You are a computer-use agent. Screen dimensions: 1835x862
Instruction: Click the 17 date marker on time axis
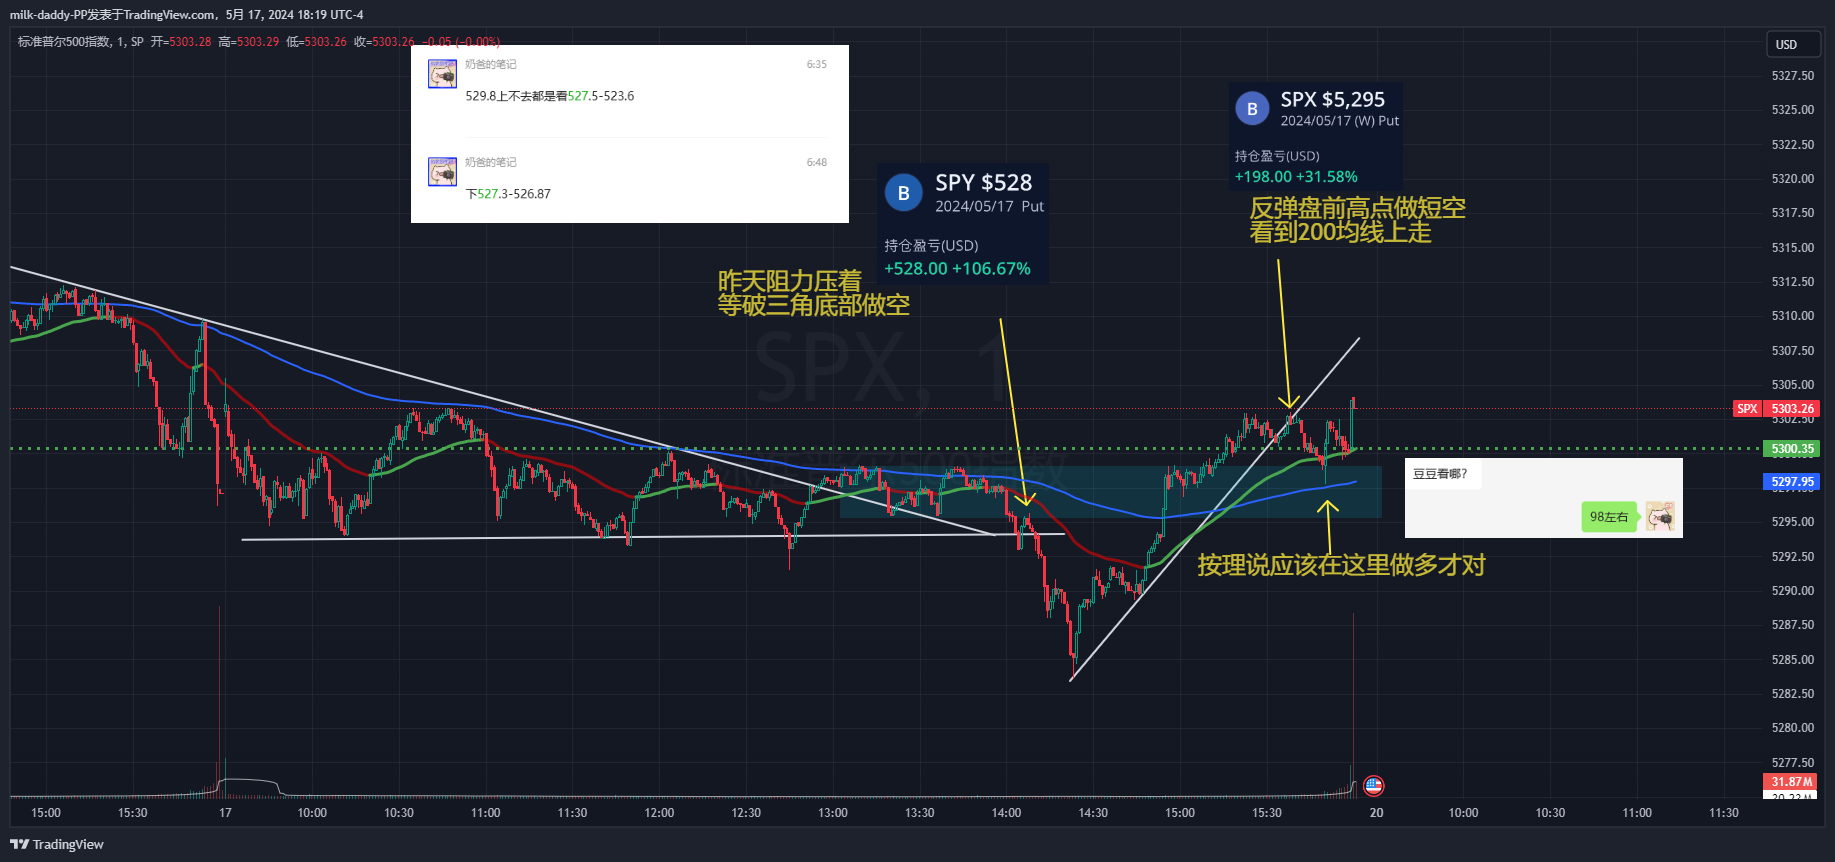click(225, 813)
